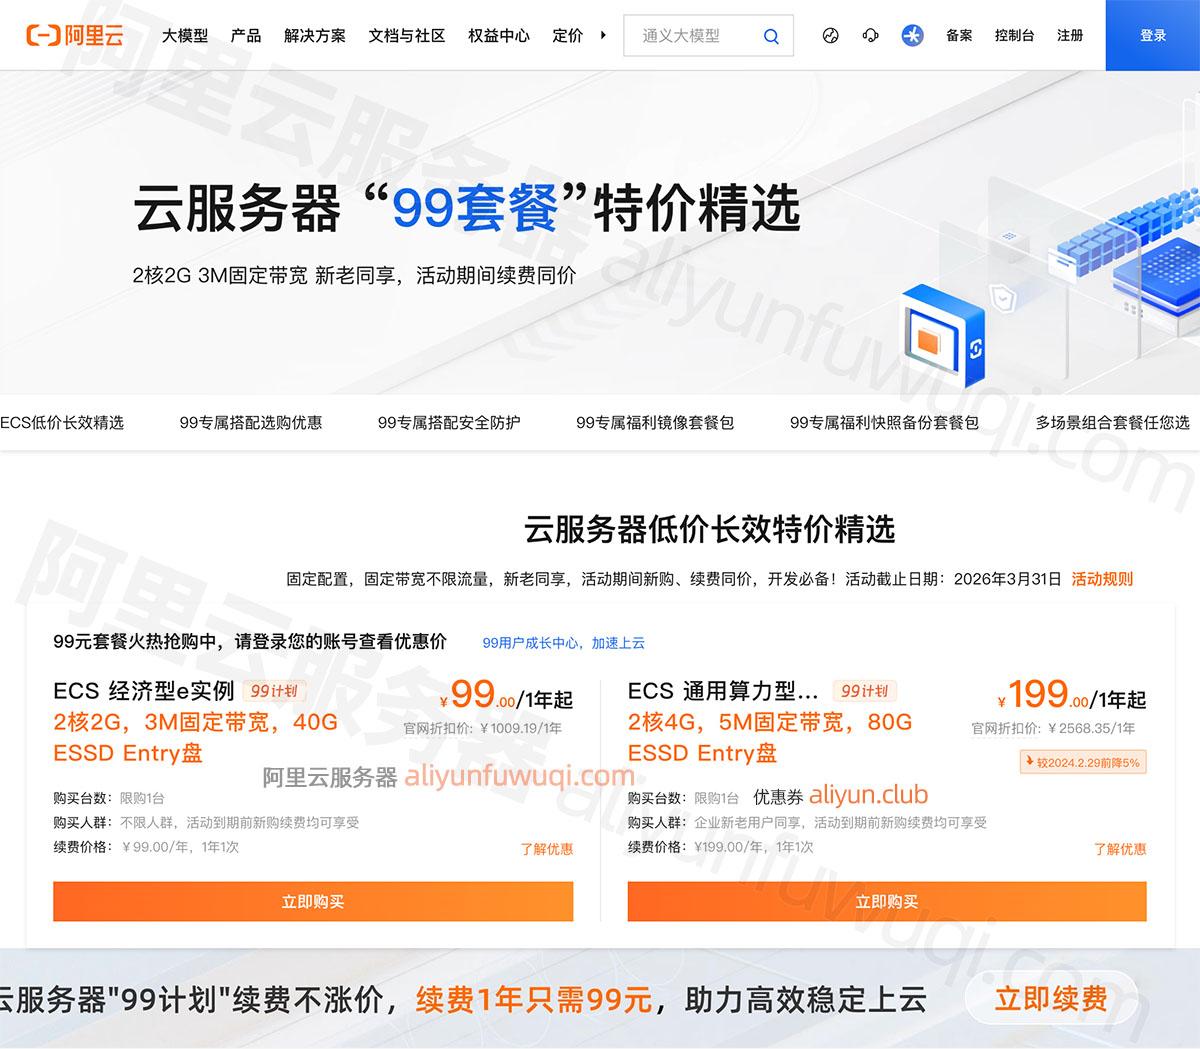
Task: Open the 99用户成长中心，加速上云 link
Action: tap(564, 643)
